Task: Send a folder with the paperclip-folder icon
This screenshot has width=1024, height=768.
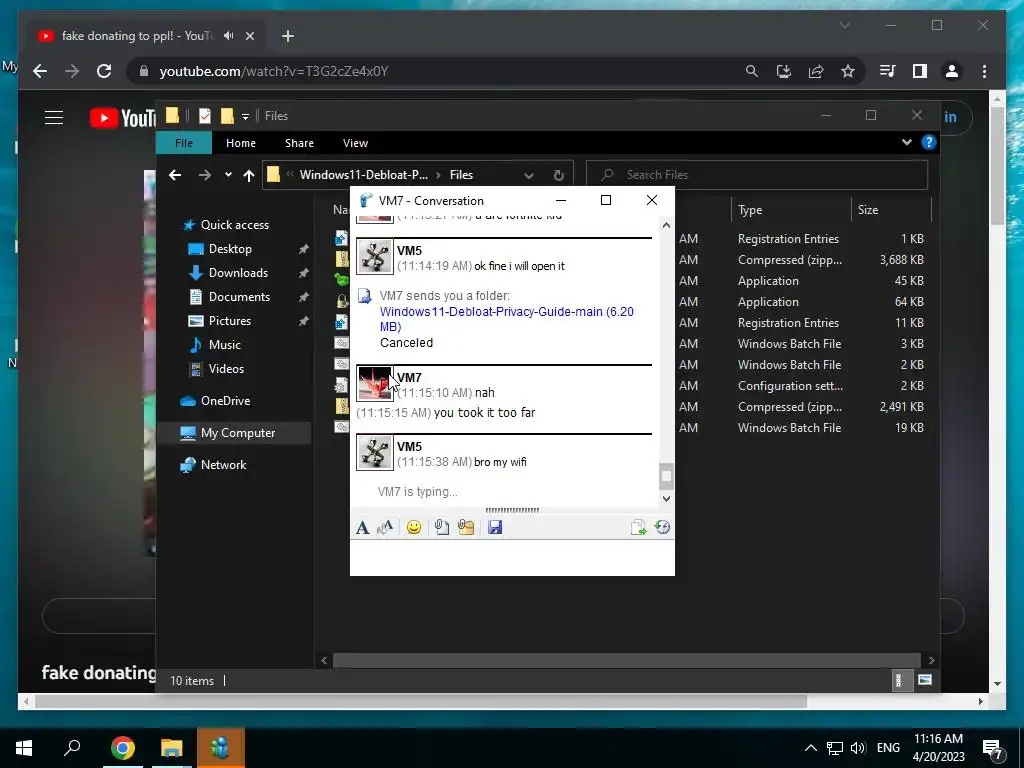Action: pos(466,527)
